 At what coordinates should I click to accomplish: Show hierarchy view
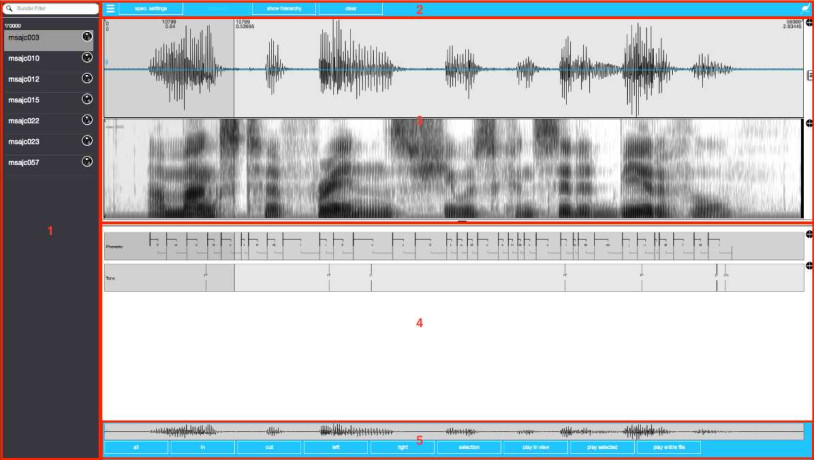(283, 9)
